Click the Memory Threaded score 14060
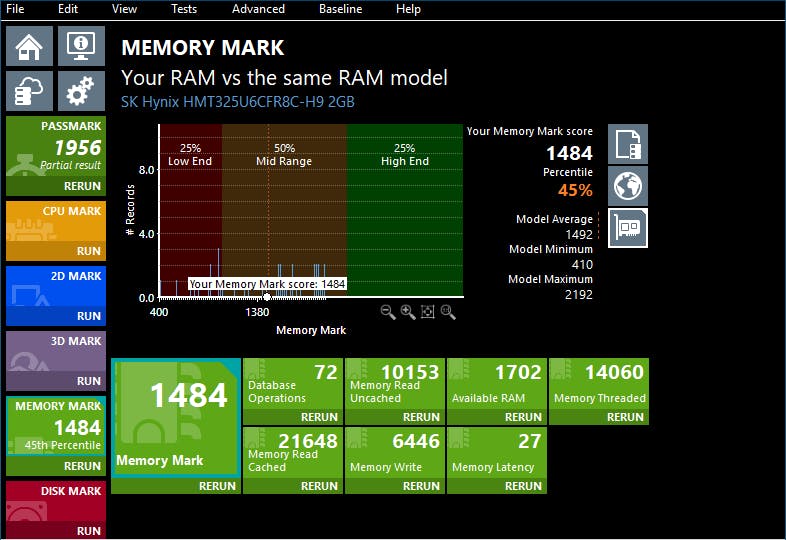 [x=615, y=372]
